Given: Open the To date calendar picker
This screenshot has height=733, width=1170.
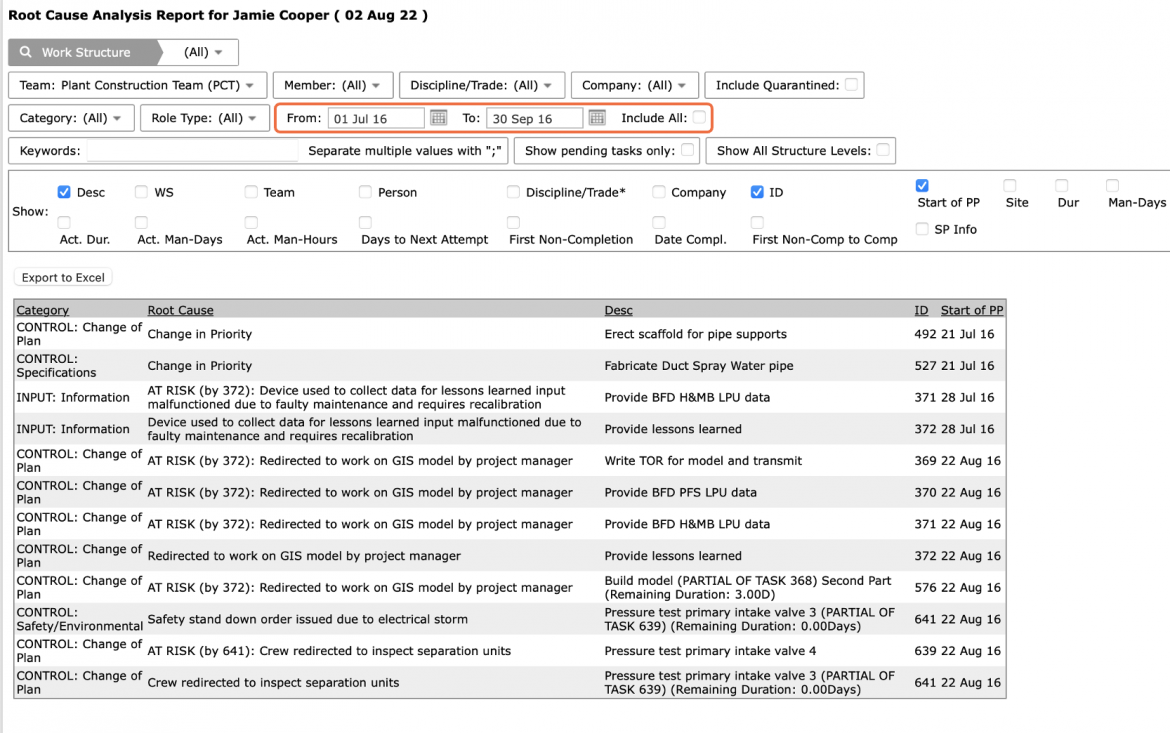Looking at the screenshot, I should [597, 118].
